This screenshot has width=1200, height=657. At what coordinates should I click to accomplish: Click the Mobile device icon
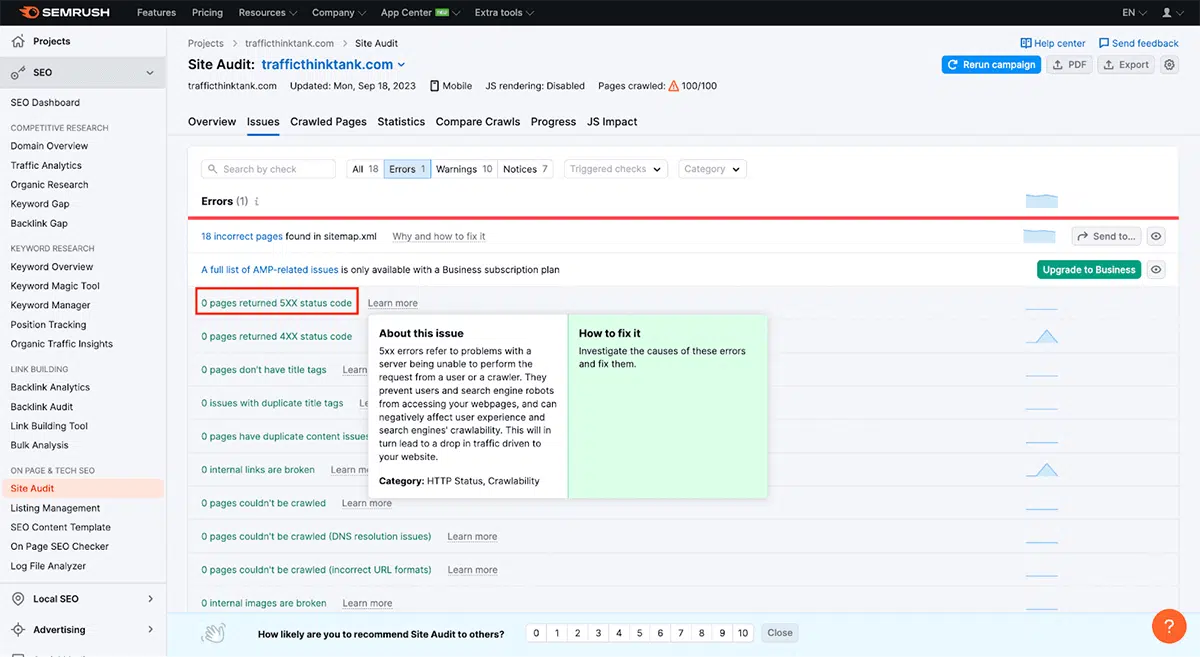pyautogui.click(x=434, y=86)
